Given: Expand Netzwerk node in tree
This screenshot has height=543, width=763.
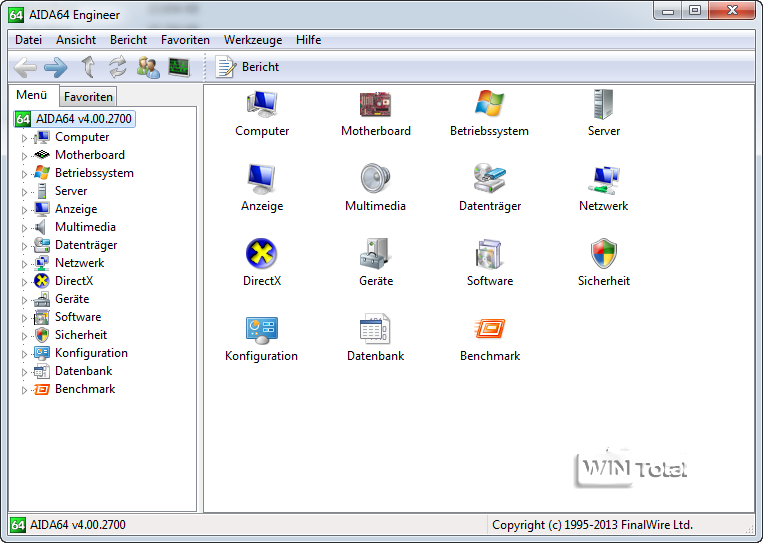Looking at the screenshot, I should pos(24,264).
